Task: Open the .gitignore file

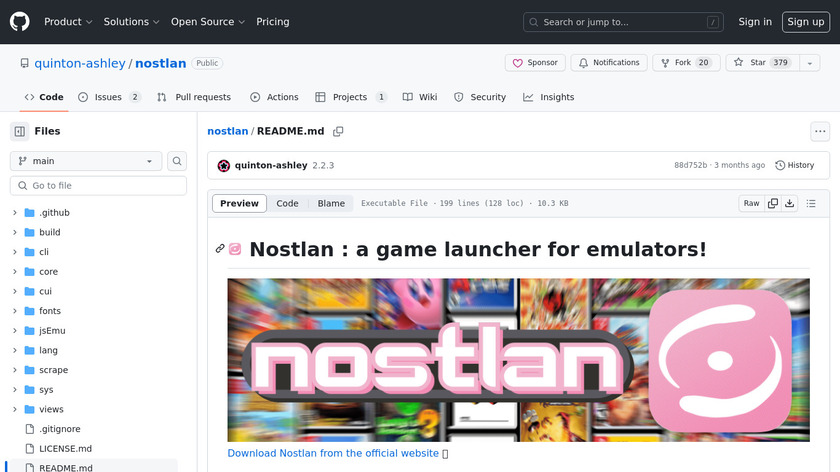Action: 59,429
